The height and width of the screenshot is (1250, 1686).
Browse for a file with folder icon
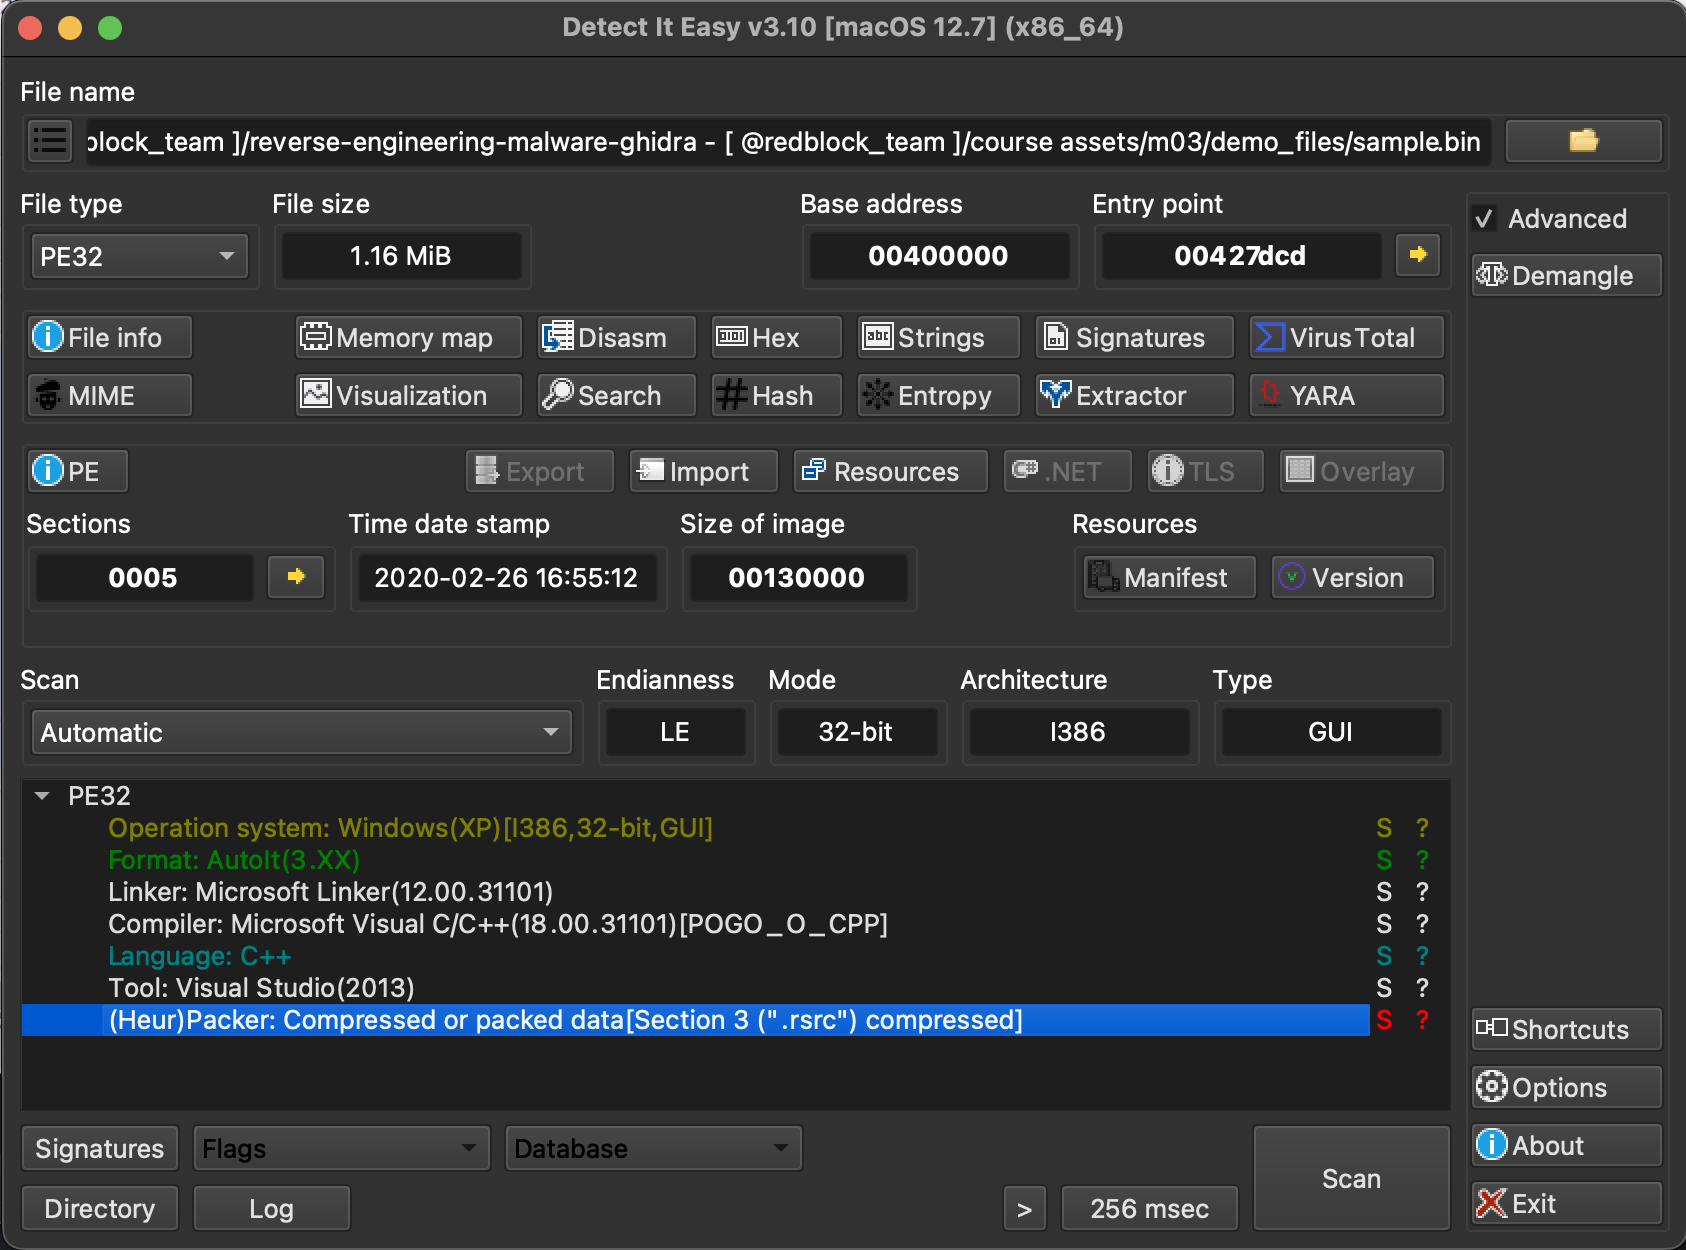1583,141
